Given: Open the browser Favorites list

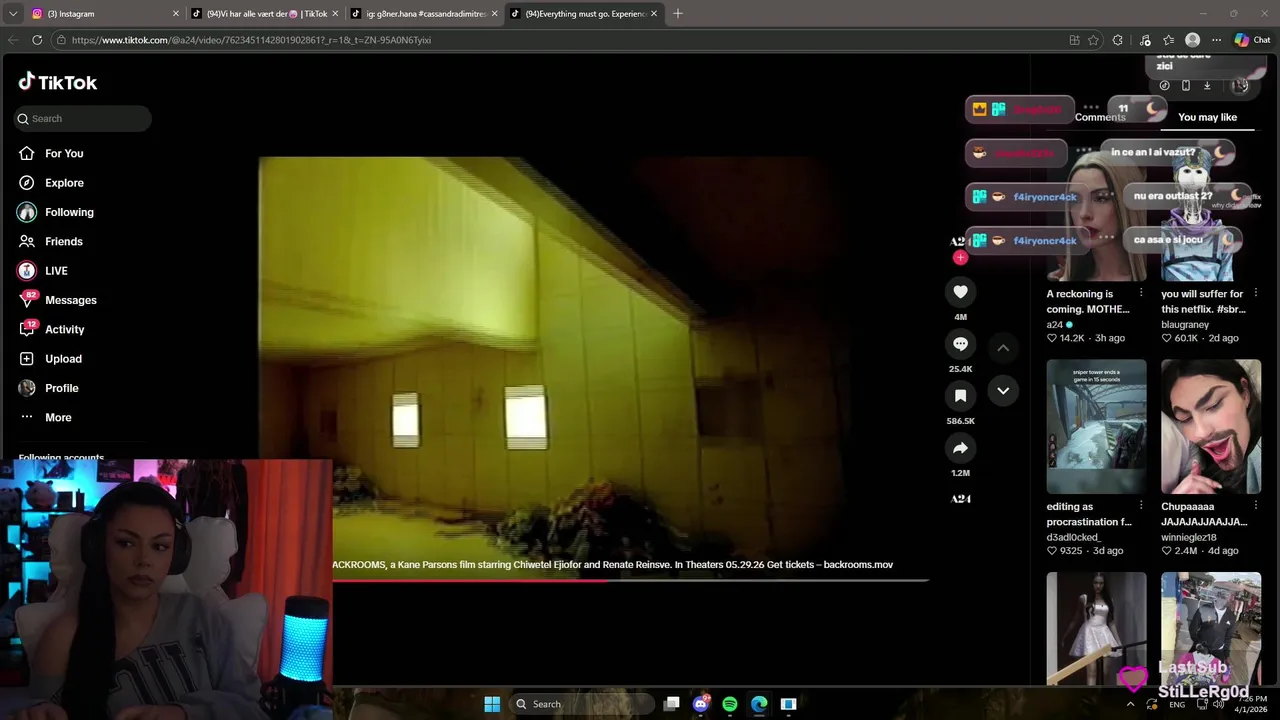Looking at the screenshot, I should point(1168,40).
